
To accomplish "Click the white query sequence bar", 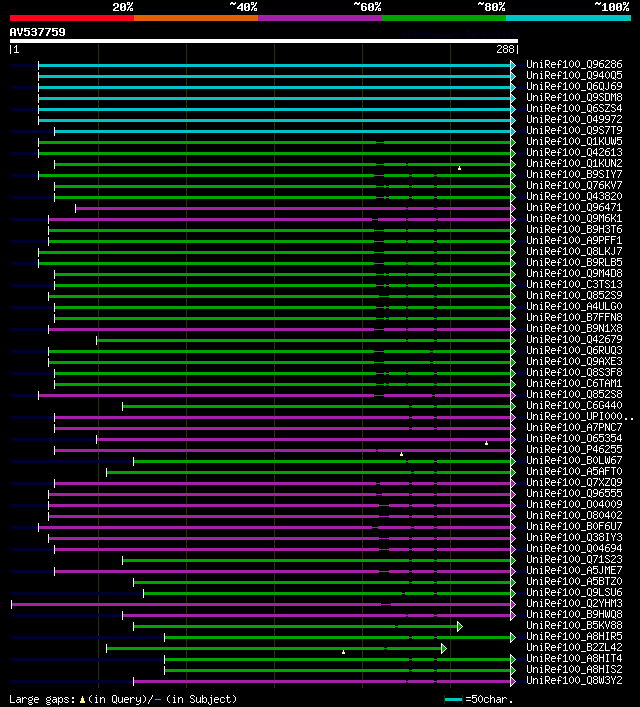I will coord(264,41).
